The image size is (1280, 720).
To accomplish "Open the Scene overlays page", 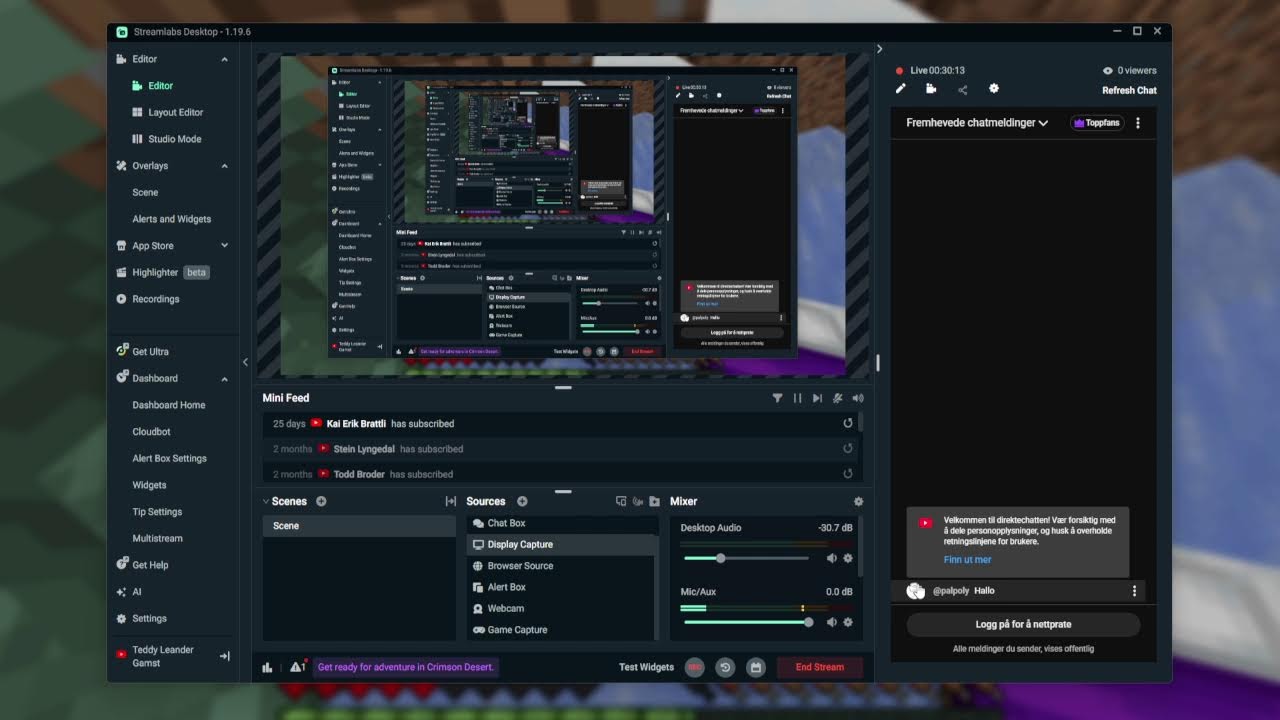I will (145, 192).
